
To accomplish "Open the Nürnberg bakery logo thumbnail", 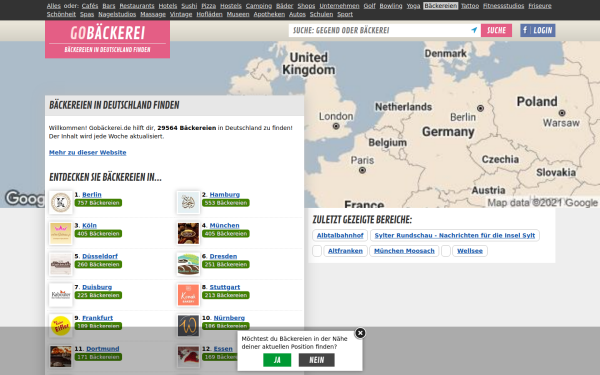I will point(188,326).
